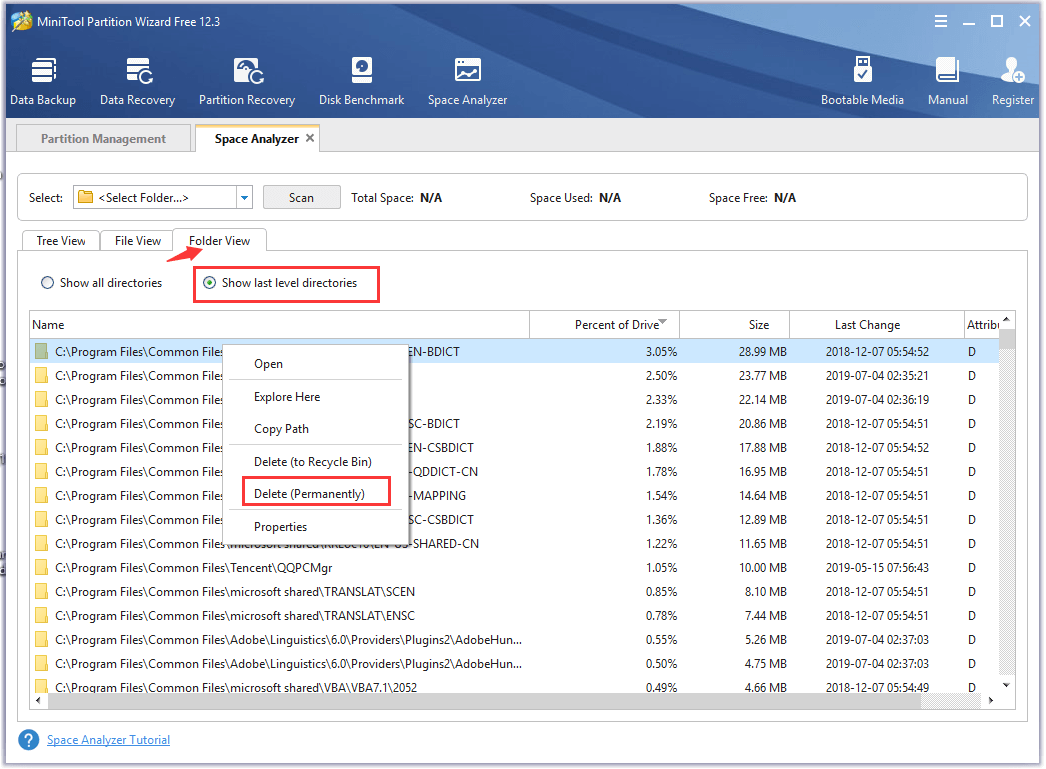The width and height of the screenshot is (1046, 769).
Task: Sort the list by Last Change
Action: click(877, 325)
